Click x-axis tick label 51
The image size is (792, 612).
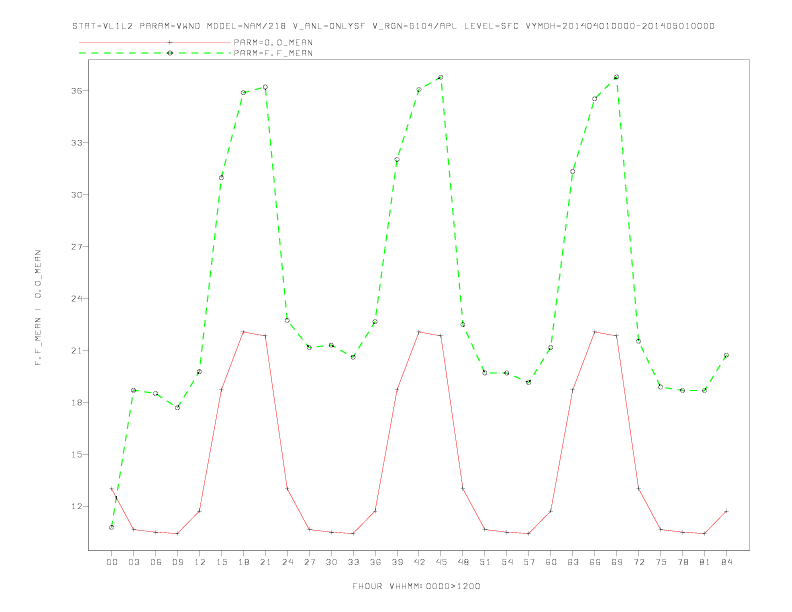(485, 562)
